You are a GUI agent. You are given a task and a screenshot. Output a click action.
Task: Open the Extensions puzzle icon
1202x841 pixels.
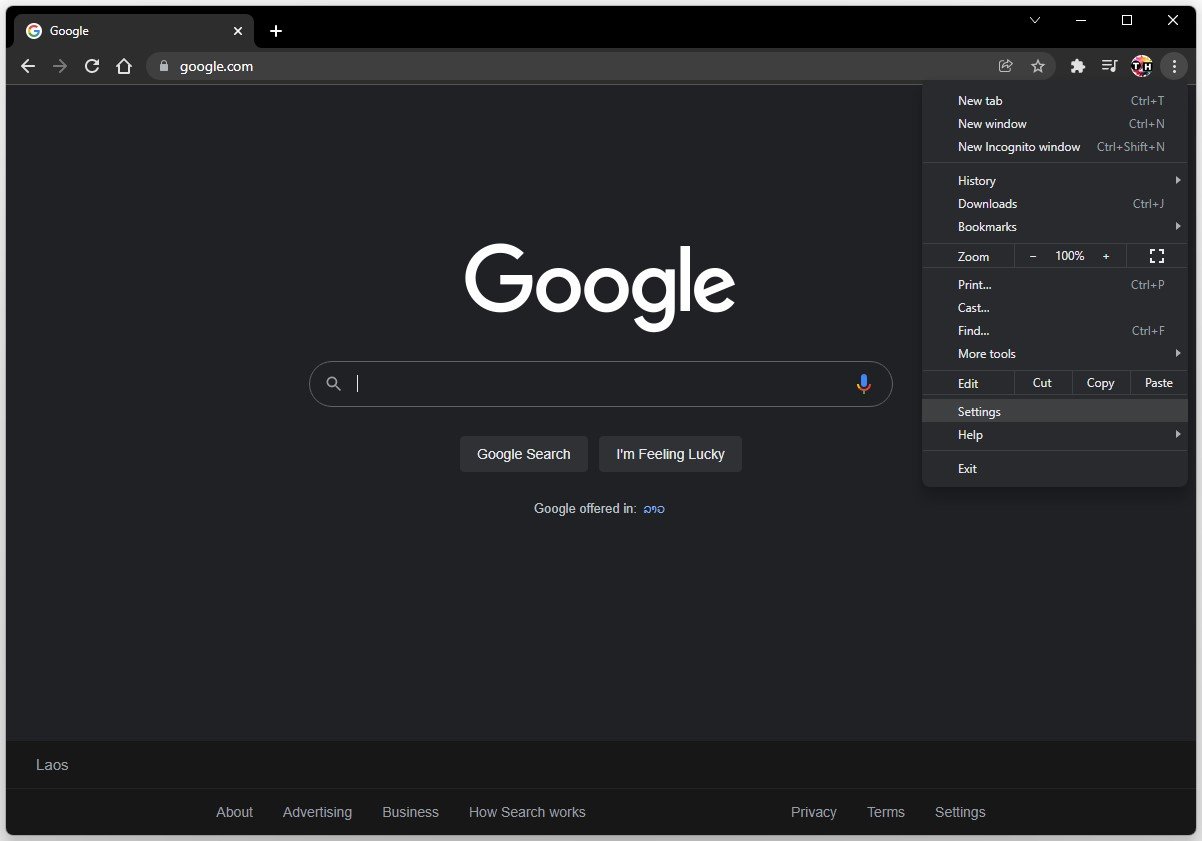click(x=1077, y=66)
